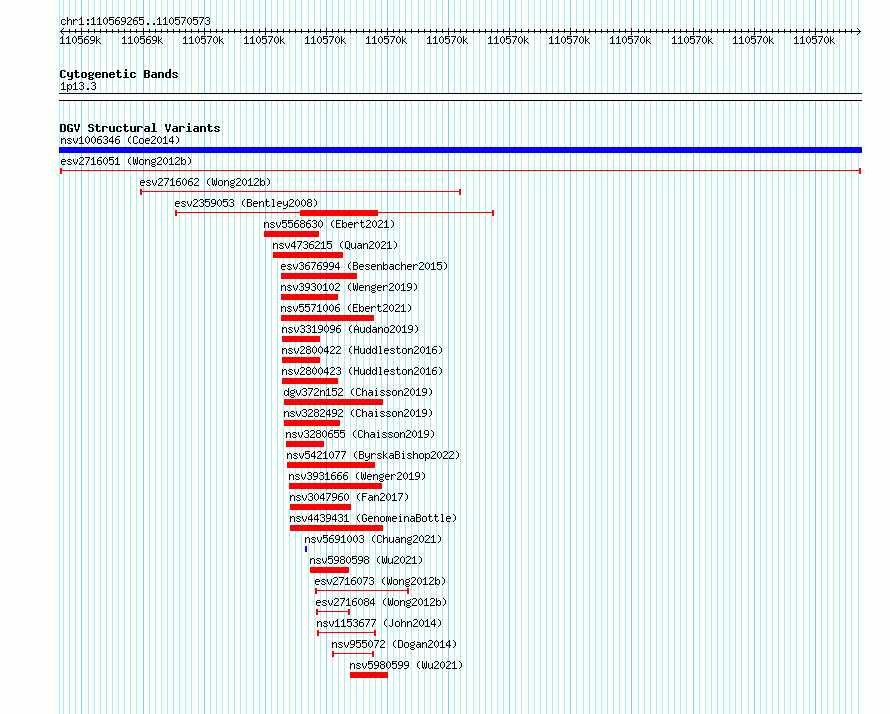Select the red line under nsv1153677
The image size is (890, 714).
pos(346,633)
